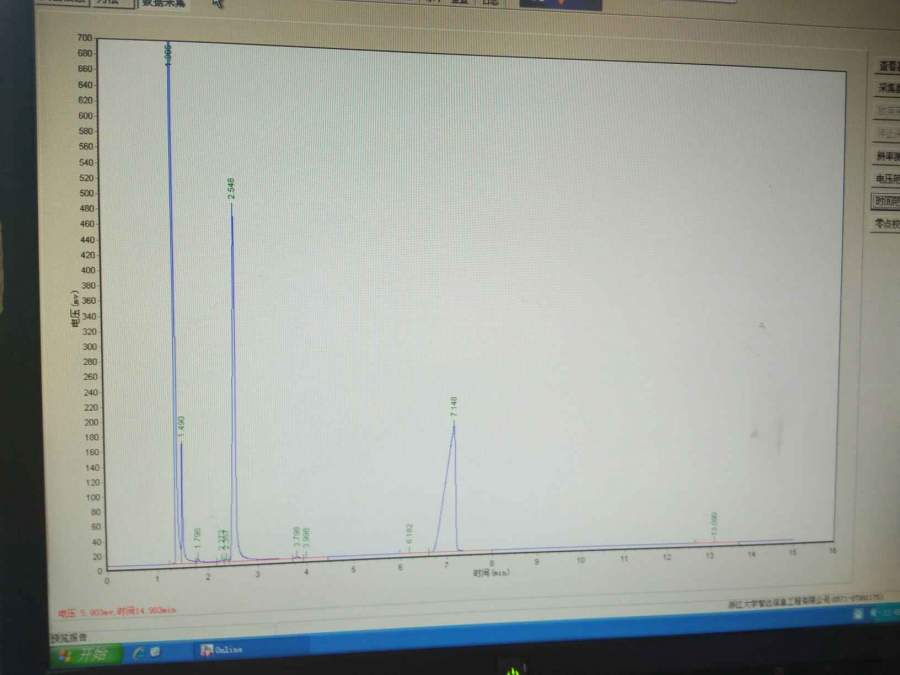The image size is (900, 675).
Task: Click the 电压(mv) y-axis label
Action: 75,309
